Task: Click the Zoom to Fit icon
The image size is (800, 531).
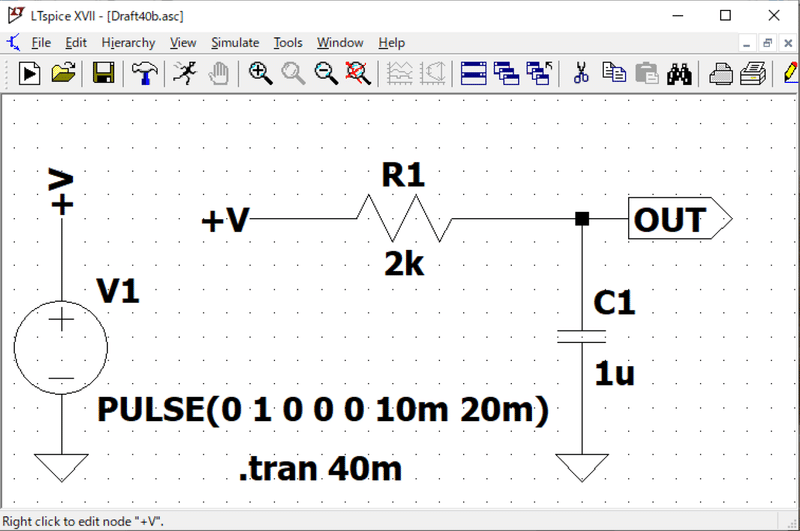Action: (x=358, y=74)
